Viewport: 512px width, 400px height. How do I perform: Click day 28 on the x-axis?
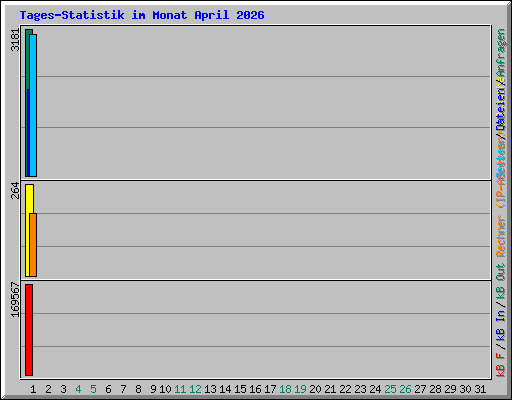(x=435, y=389)
